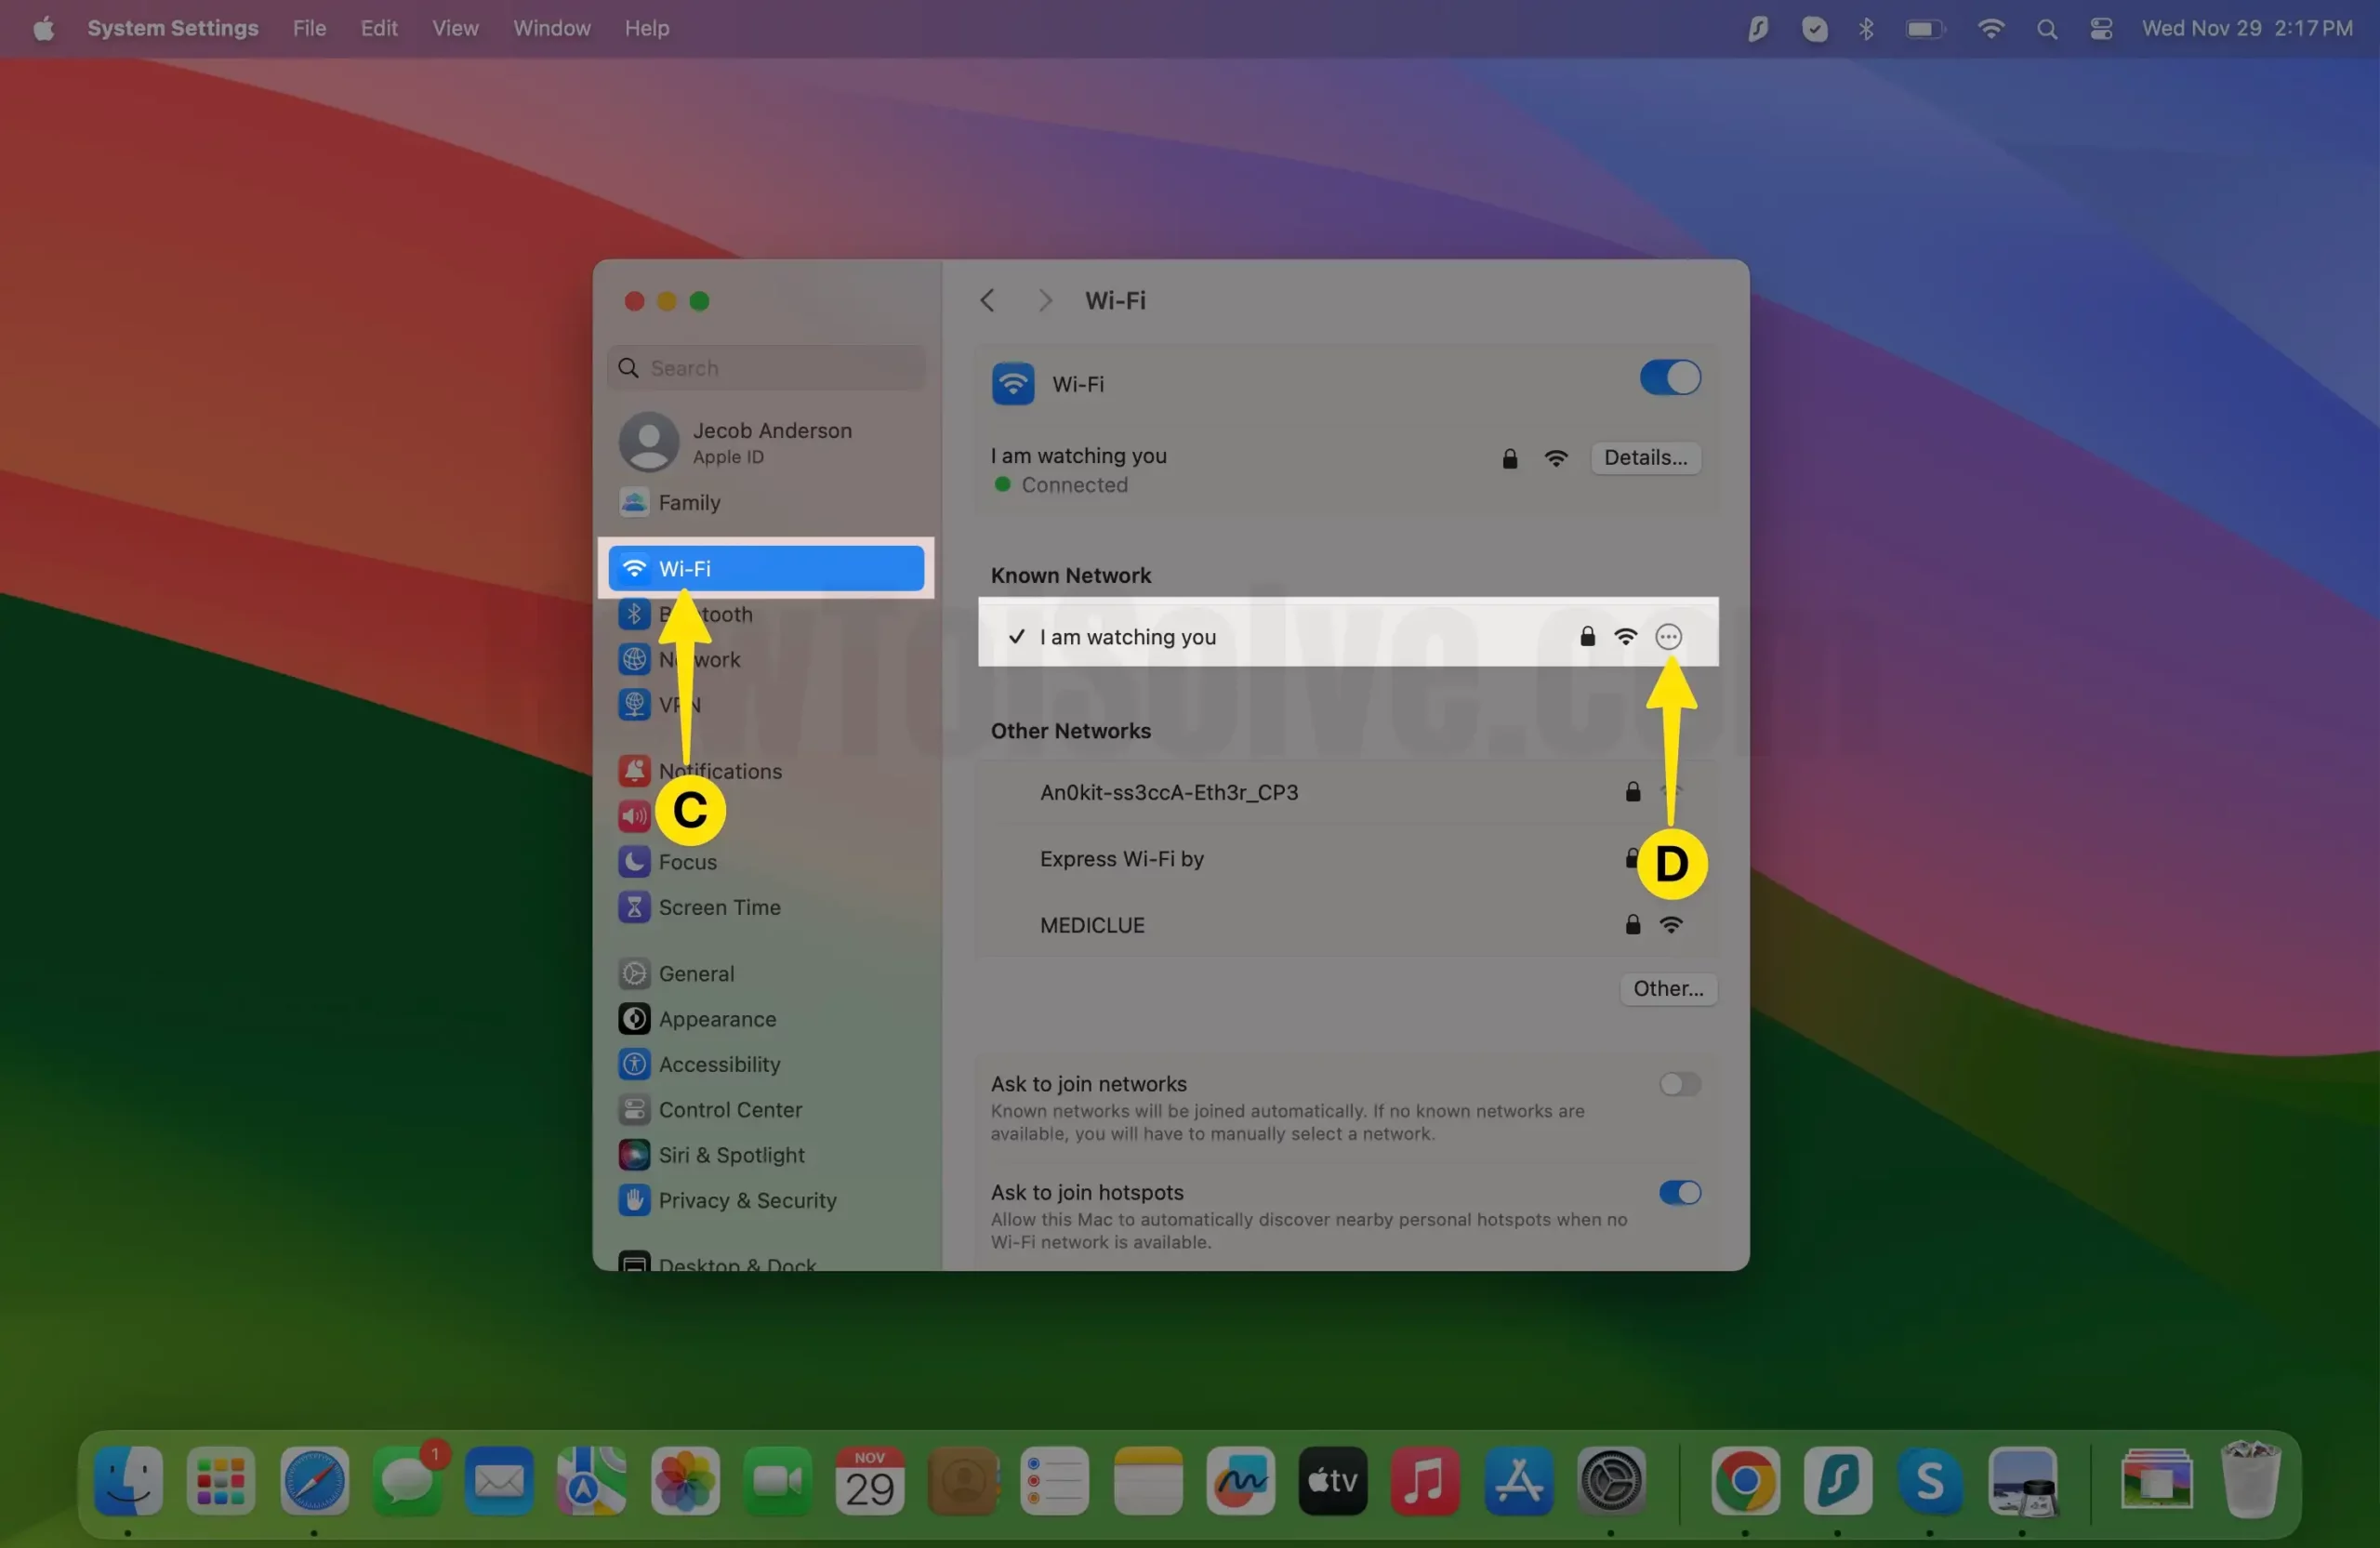Open Control Center settings

coord(729,1109)
